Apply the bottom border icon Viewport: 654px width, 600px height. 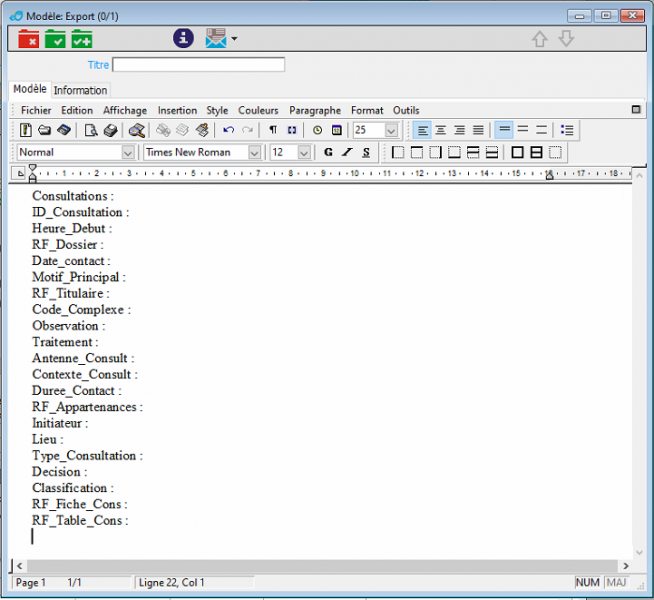(x=454, y=152)
